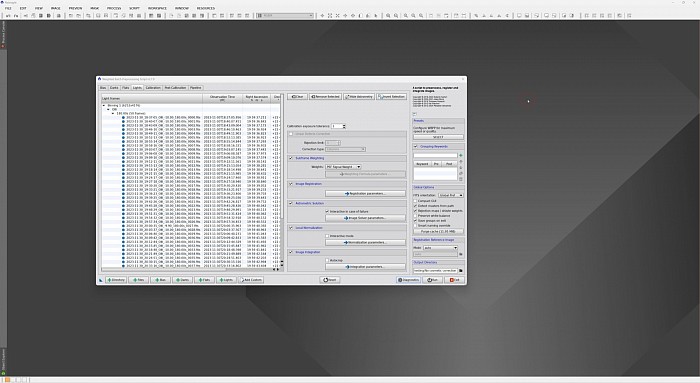
Task: Click the Add Custom frames button
Action: pyautogui.click(x=251, y=280)
